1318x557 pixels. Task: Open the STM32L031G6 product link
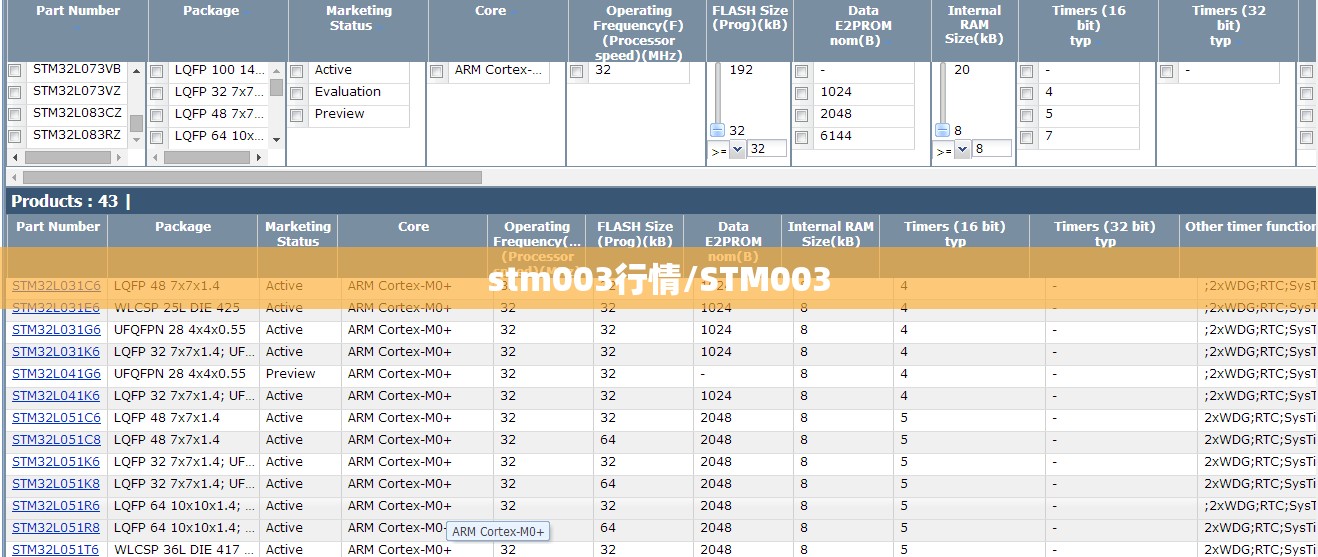click(x=56, y=330)
